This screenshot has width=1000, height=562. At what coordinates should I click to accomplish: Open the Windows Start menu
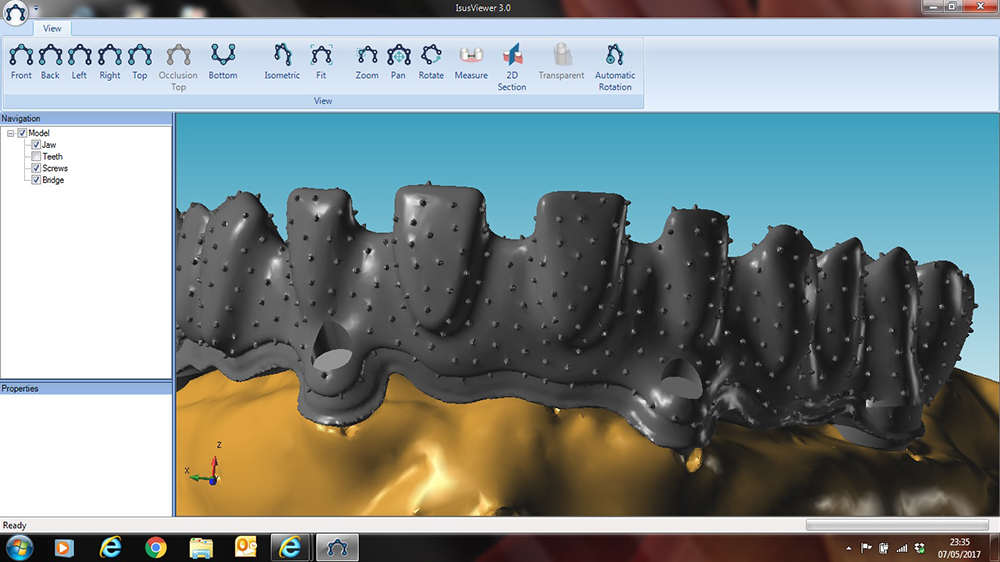19,546
